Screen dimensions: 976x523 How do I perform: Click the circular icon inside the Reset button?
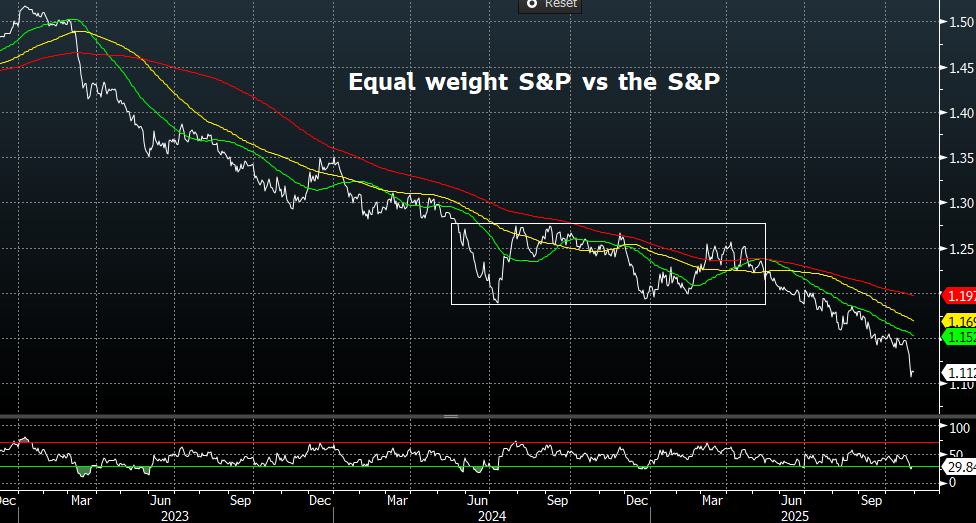[531, 4]
